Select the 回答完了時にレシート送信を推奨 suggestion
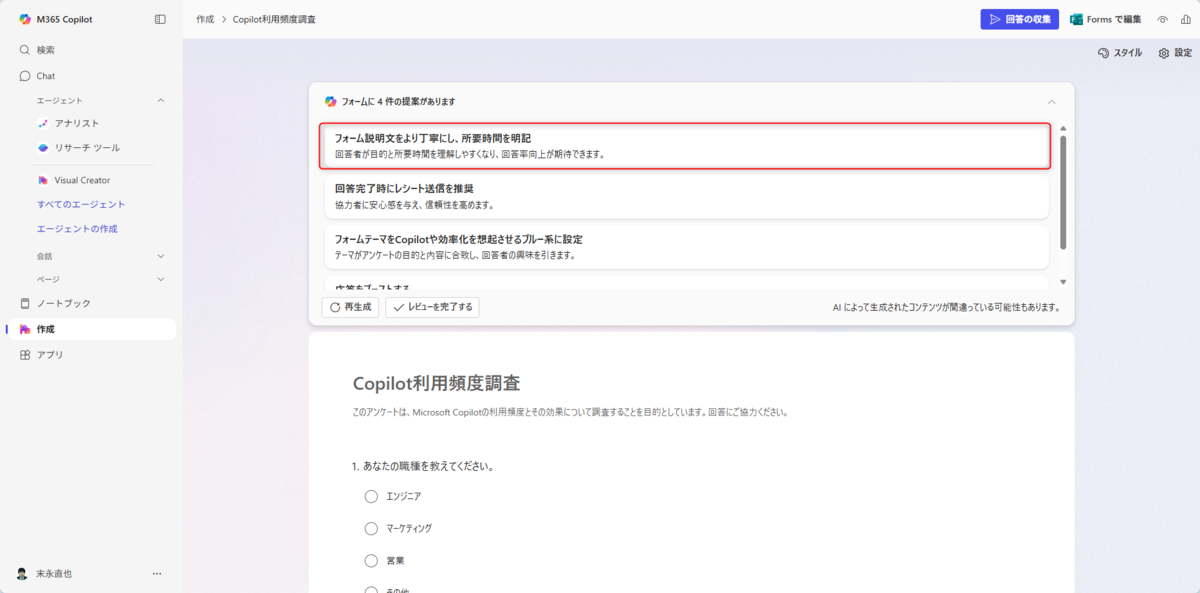This screenshot has height=593, width=1200. click(x=685, y=196)
